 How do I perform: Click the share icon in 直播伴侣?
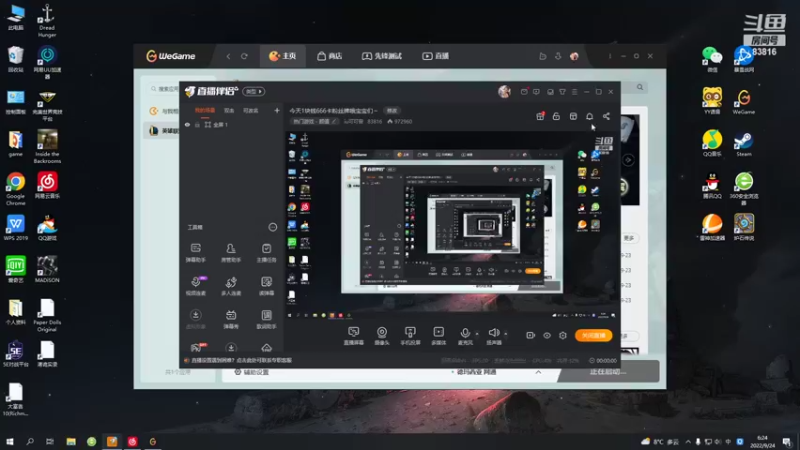click(x=606, y=116)
